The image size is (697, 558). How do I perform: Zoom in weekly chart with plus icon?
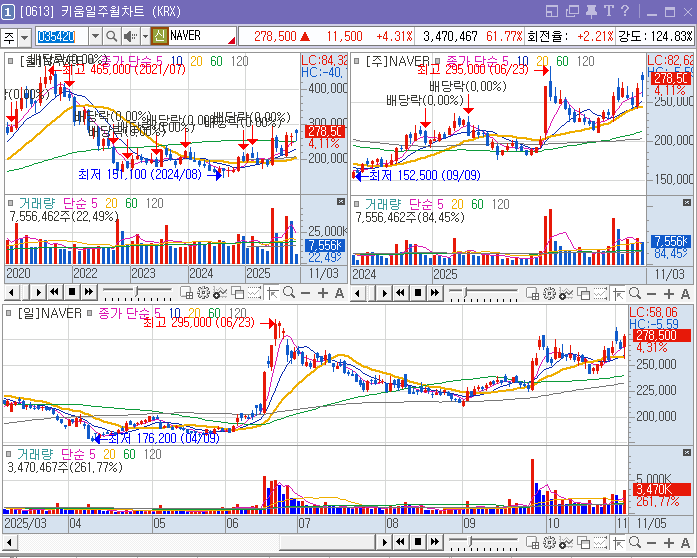(x=669, y=294)
